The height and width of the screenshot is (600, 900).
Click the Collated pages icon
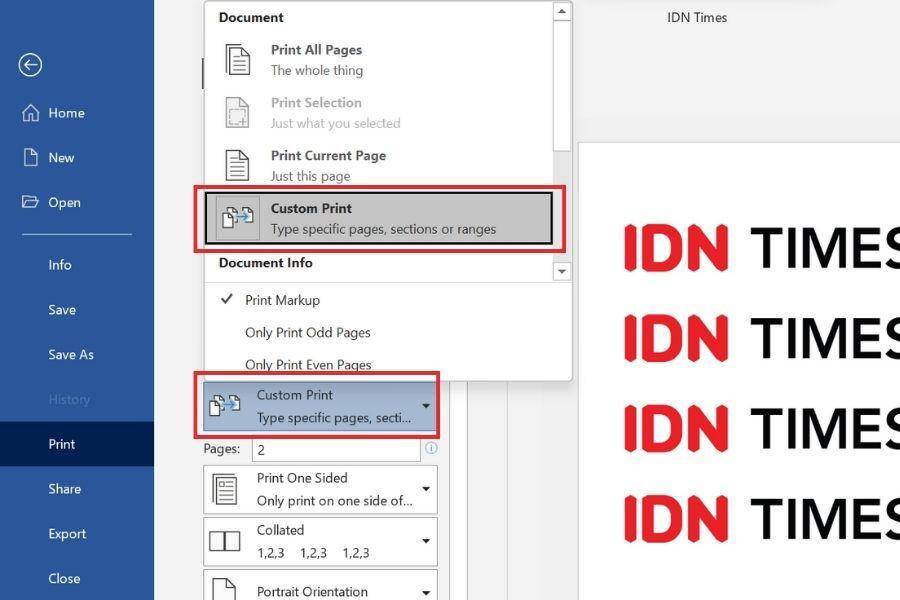[x=224, y=541]
